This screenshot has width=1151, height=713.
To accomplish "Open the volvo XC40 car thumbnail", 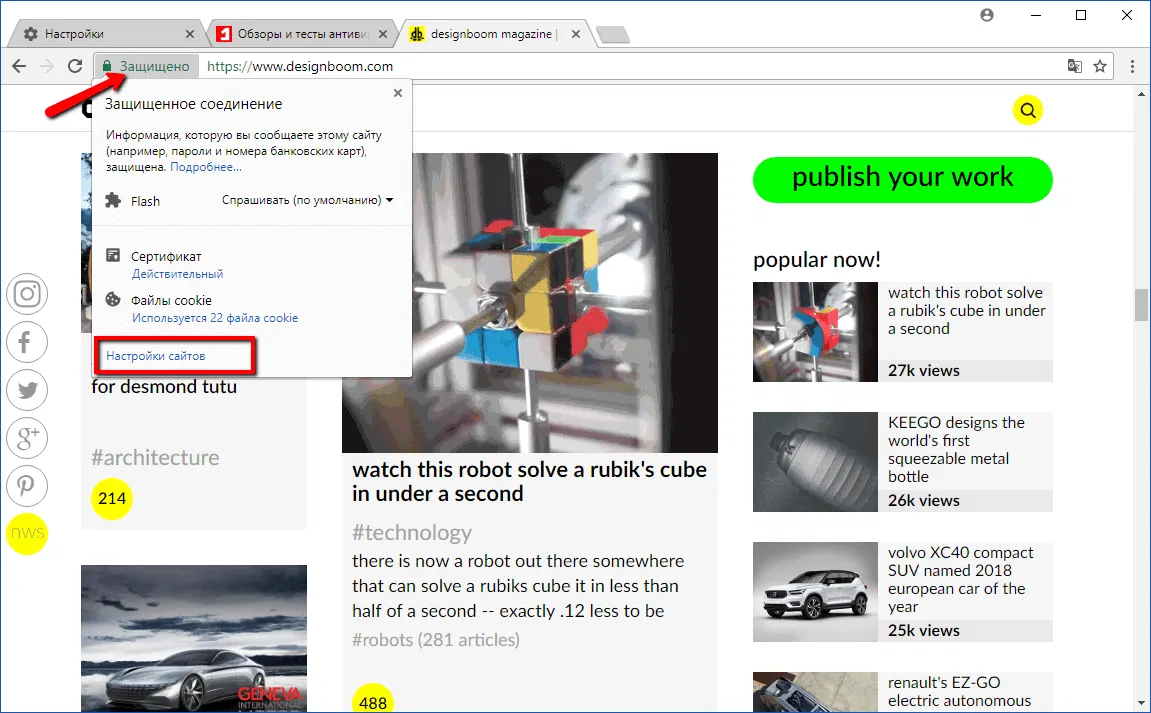I will click(815, 592).
